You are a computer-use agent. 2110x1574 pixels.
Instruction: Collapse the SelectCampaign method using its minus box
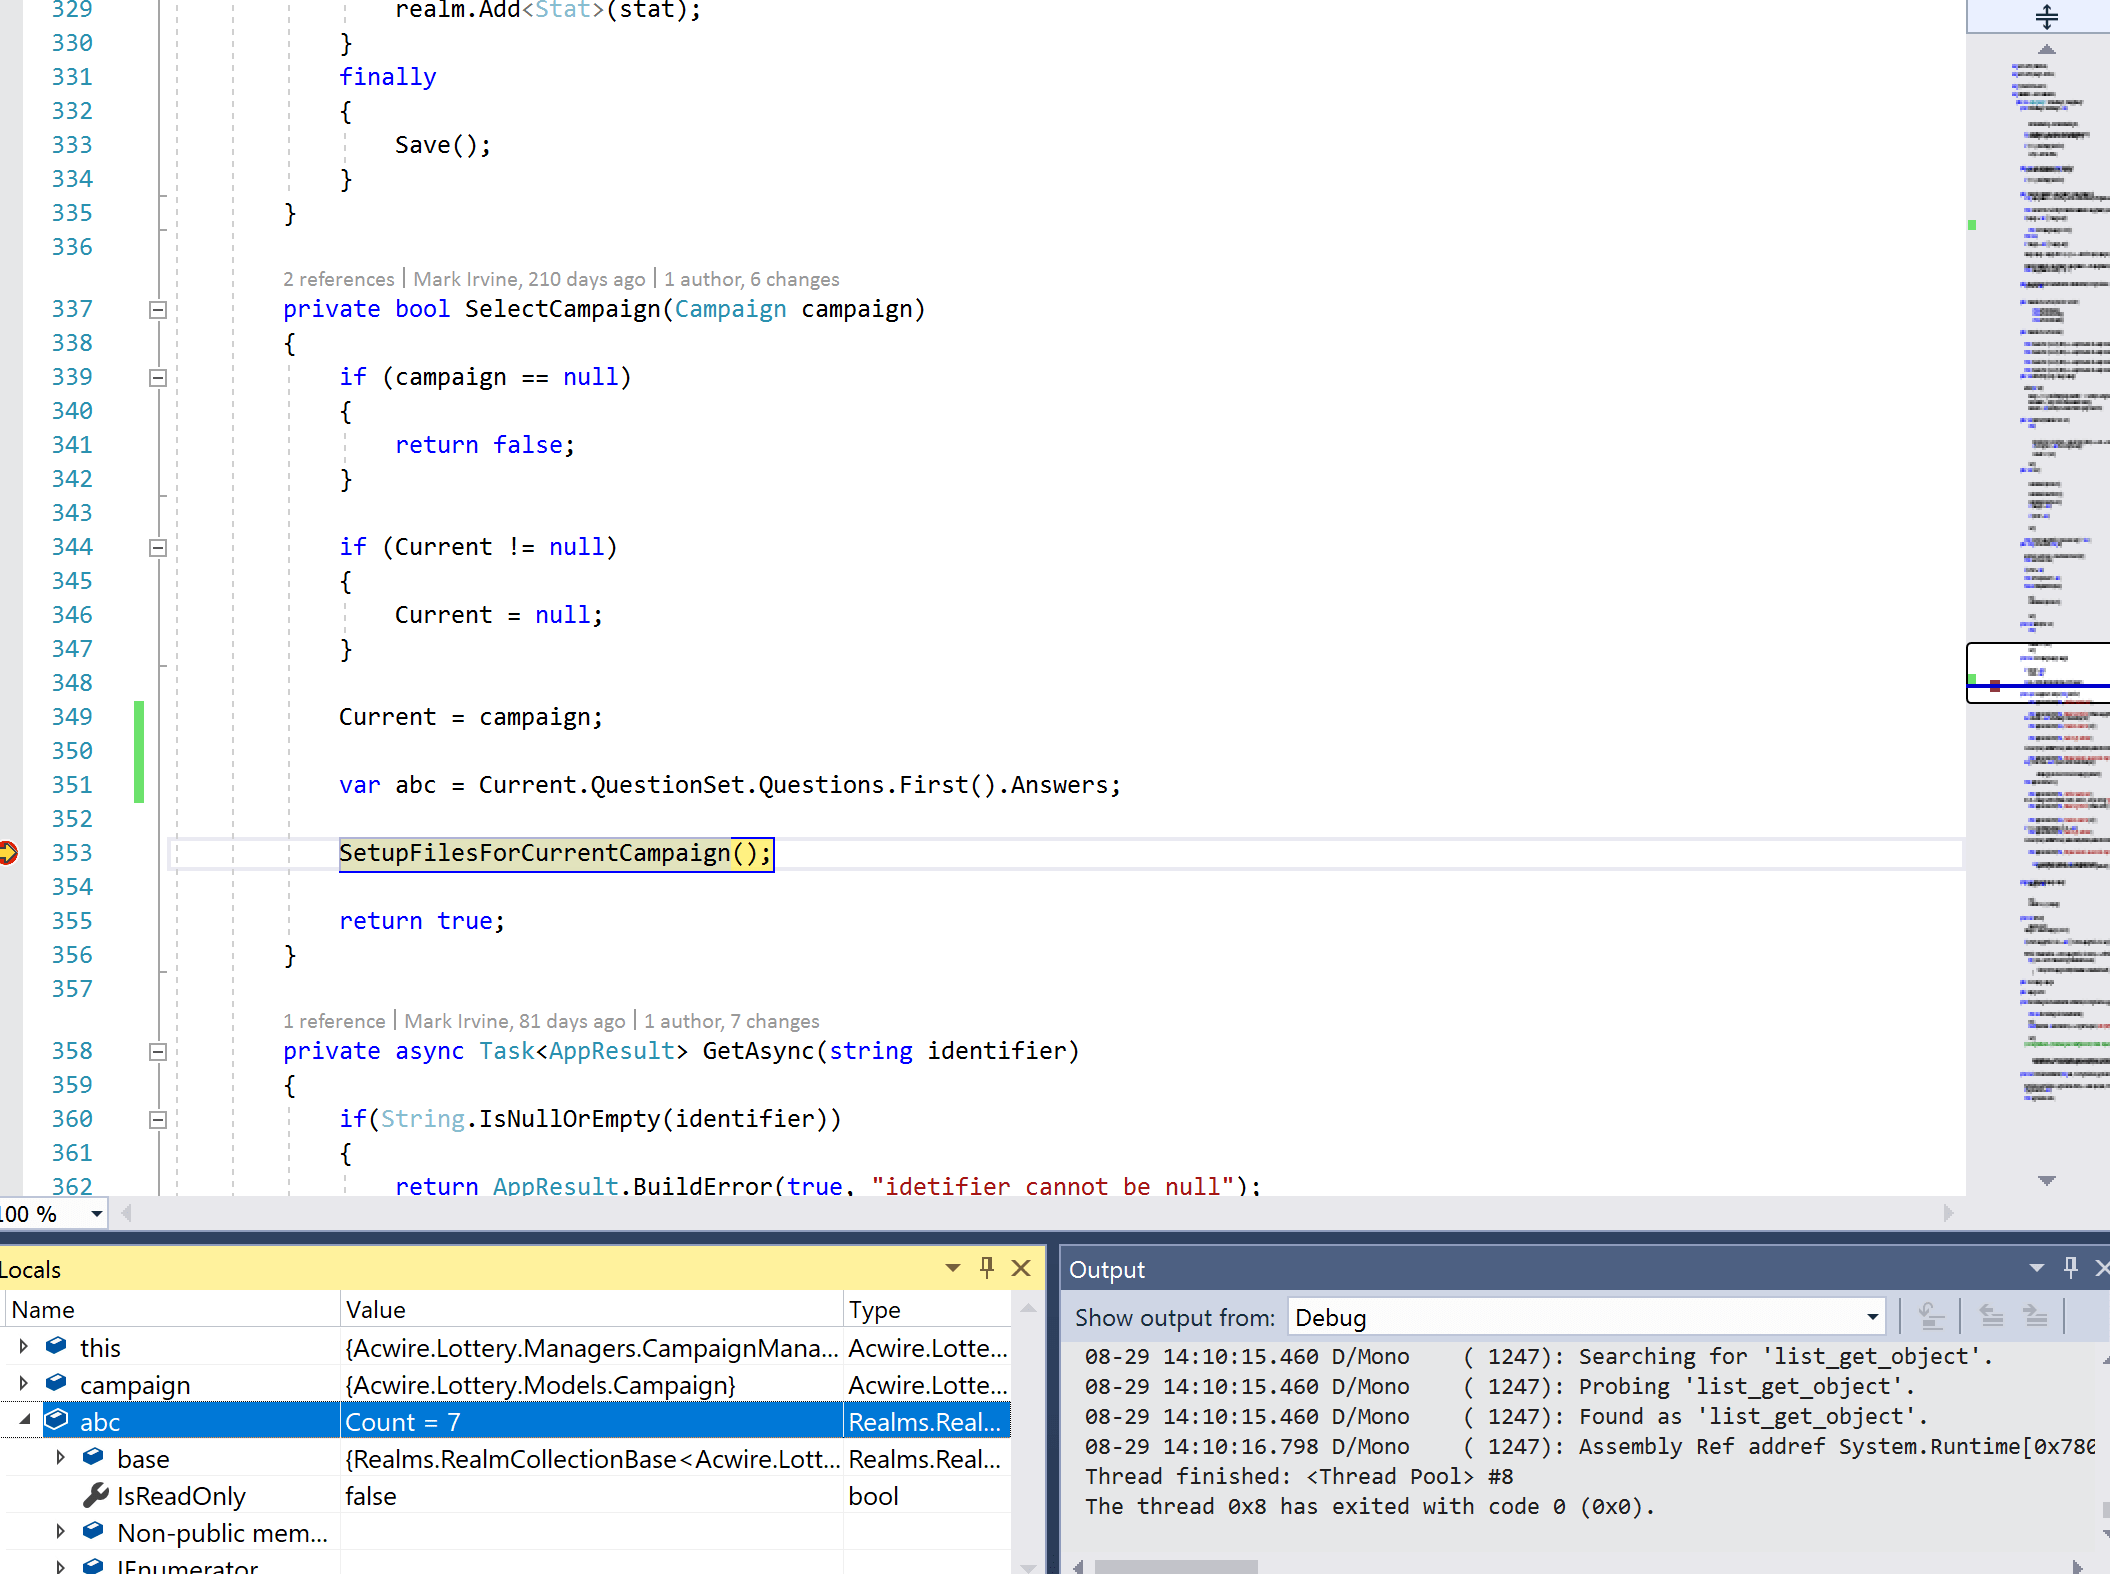[157, 310]
